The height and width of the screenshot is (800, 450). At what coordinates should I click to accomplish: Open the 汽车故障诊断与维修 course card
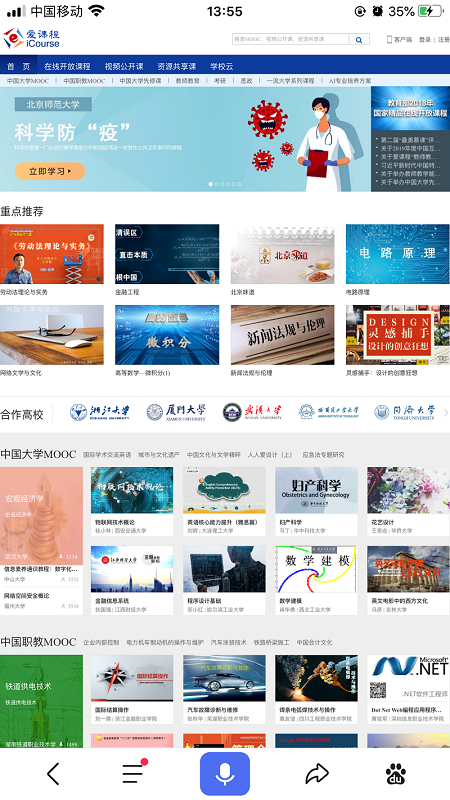point(224,689)
